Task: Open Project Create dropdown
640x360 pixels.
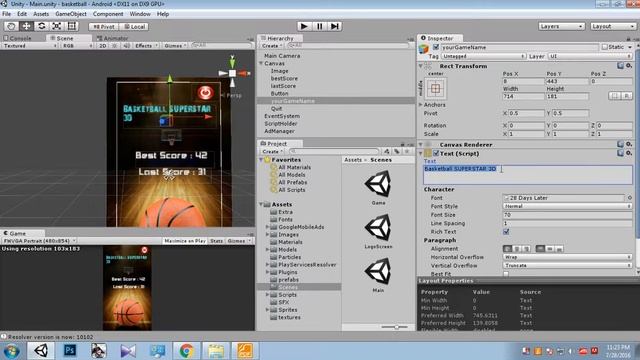Action: 272,151
